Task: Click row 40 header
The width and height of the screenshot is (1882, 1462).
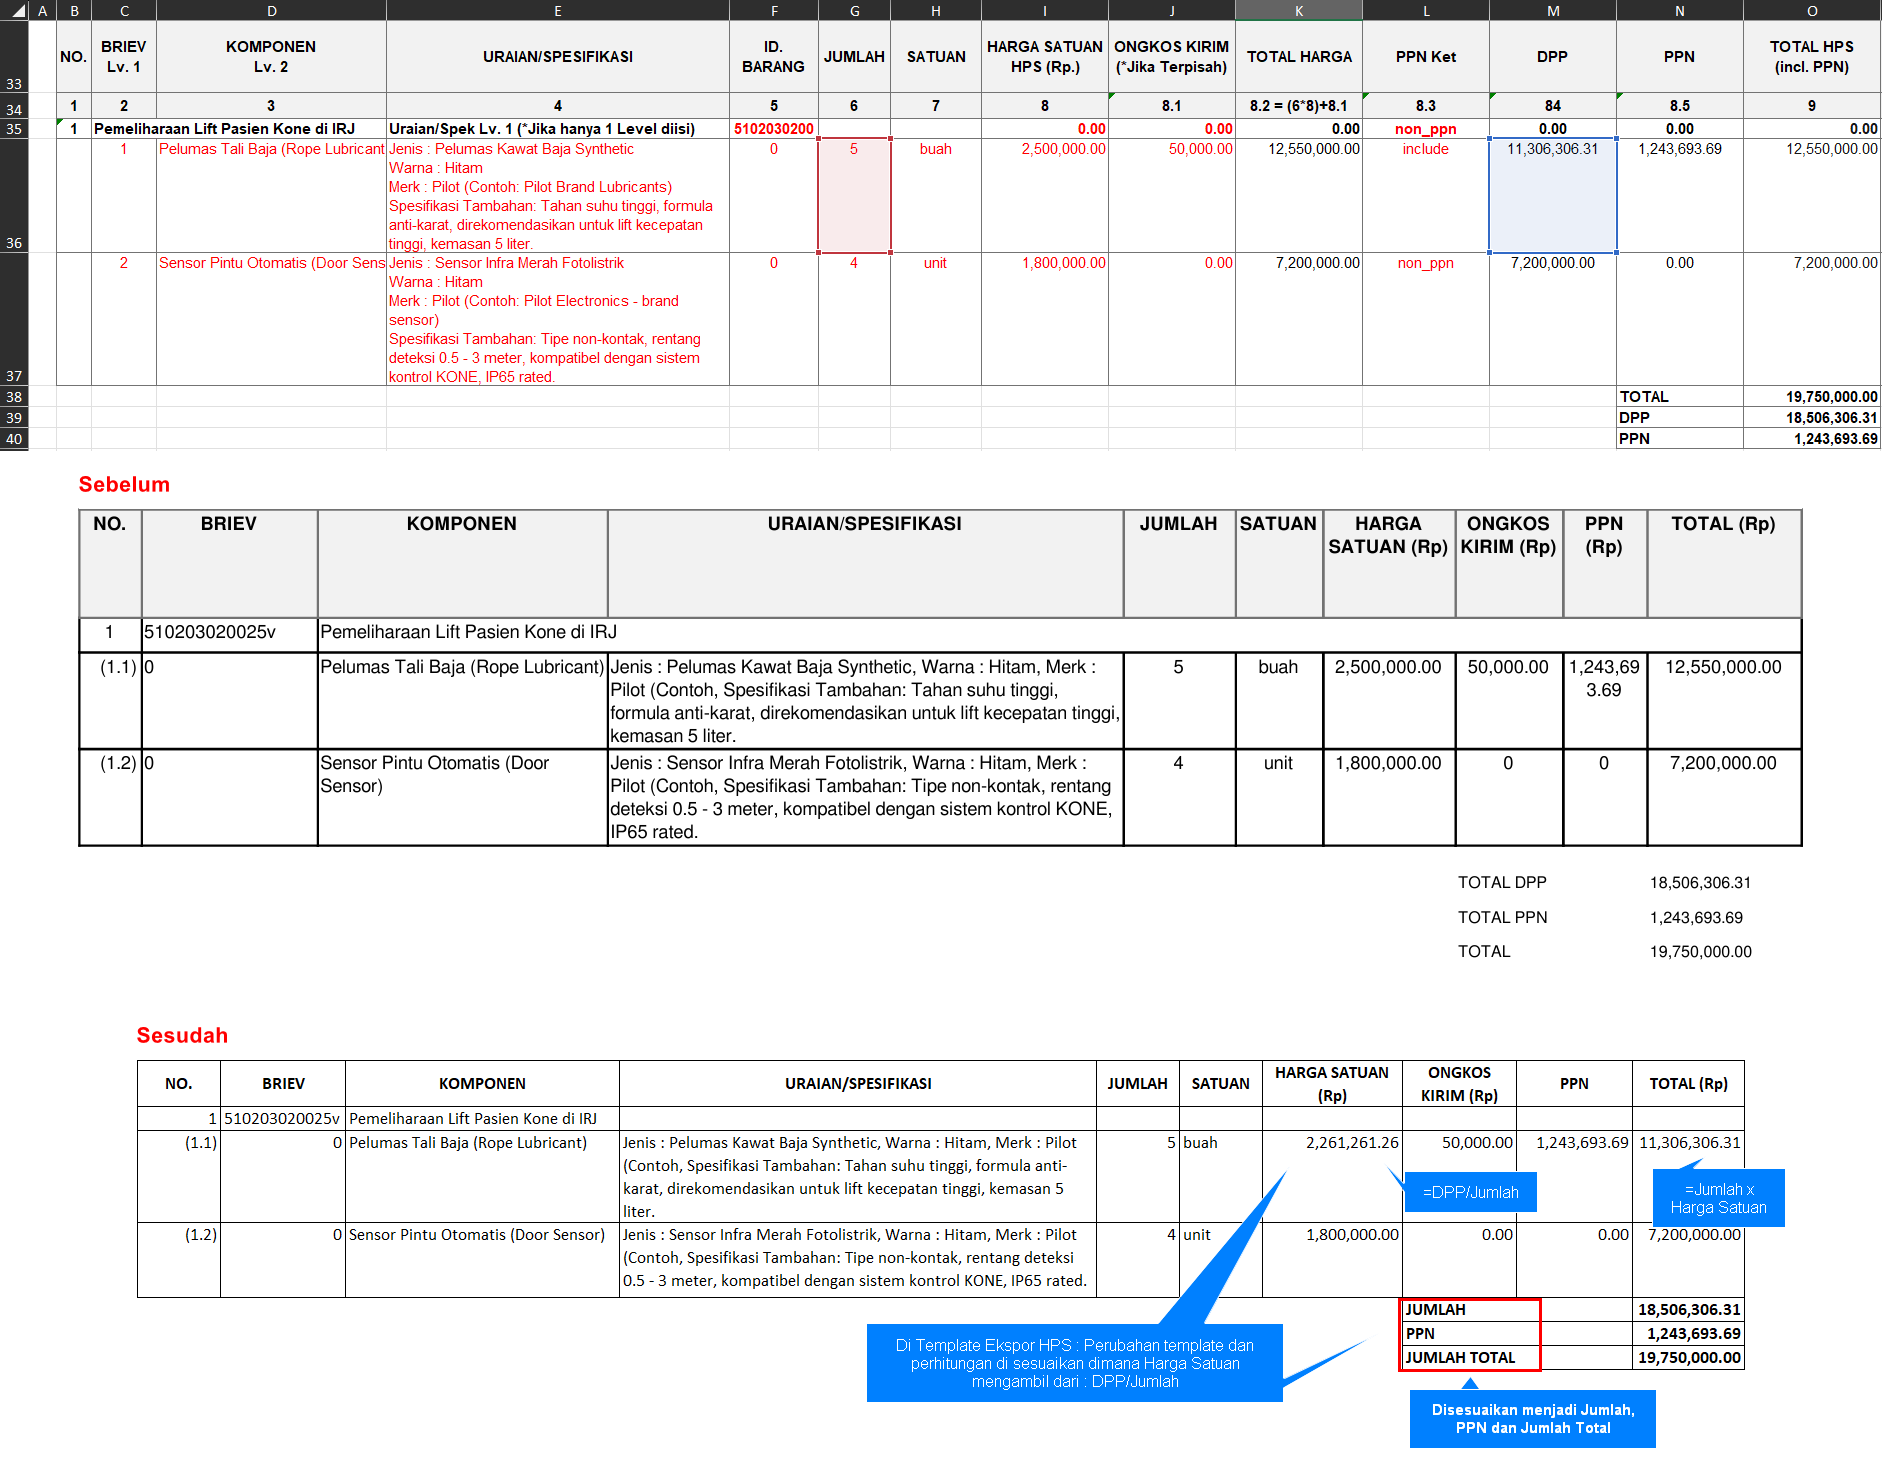Action: click(x=14, y=439)
